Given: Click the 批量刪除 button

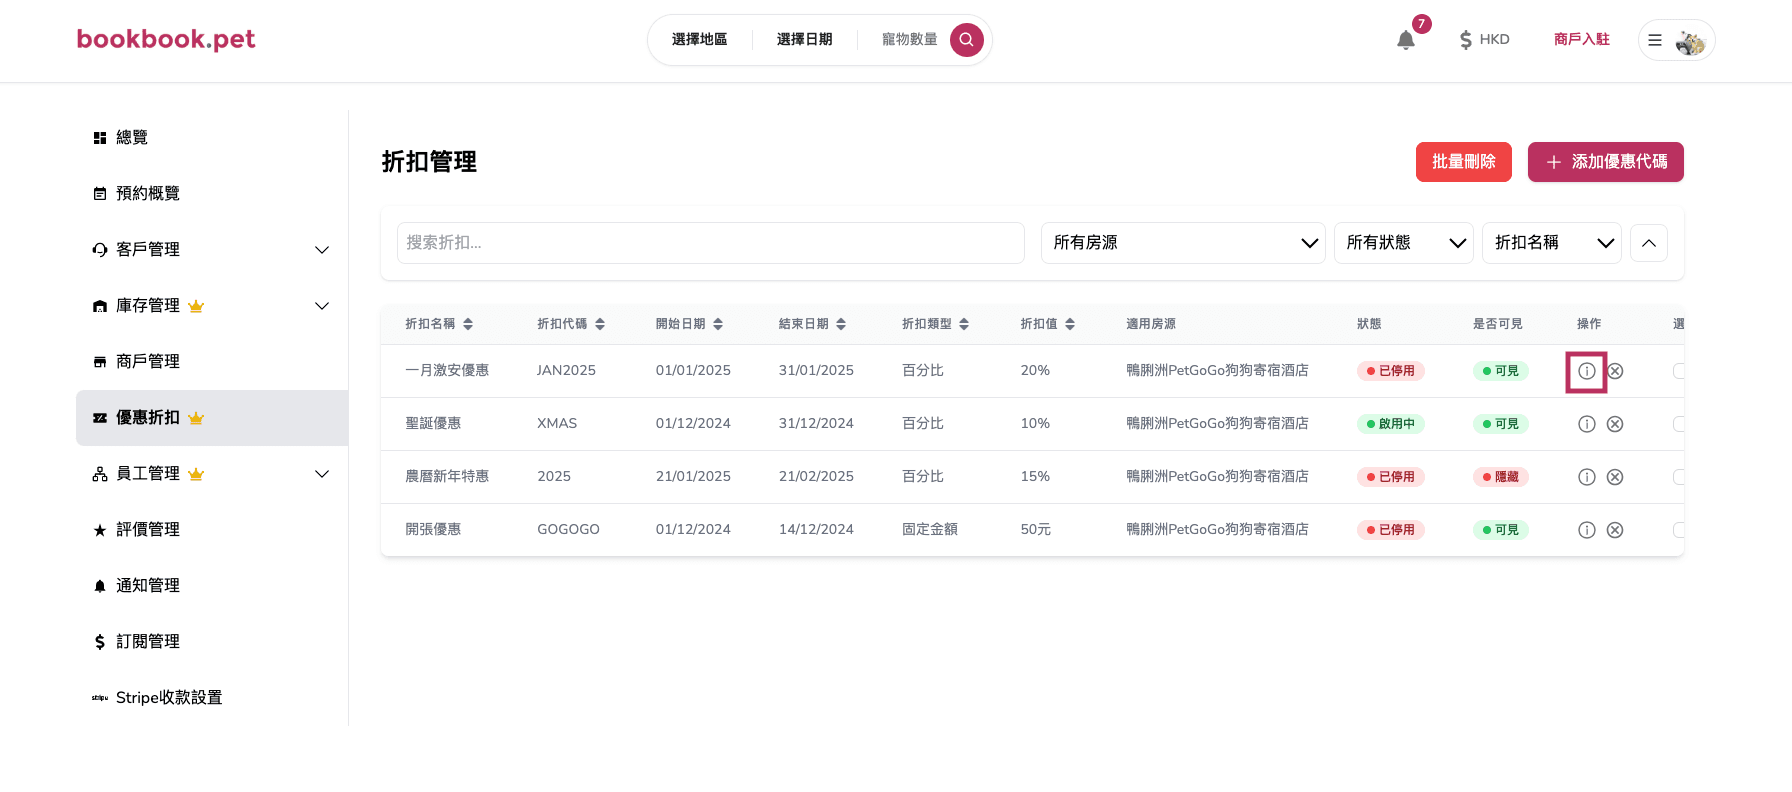Looking at the screenshot, I should pyautogui.click(x=1464, y=162).
